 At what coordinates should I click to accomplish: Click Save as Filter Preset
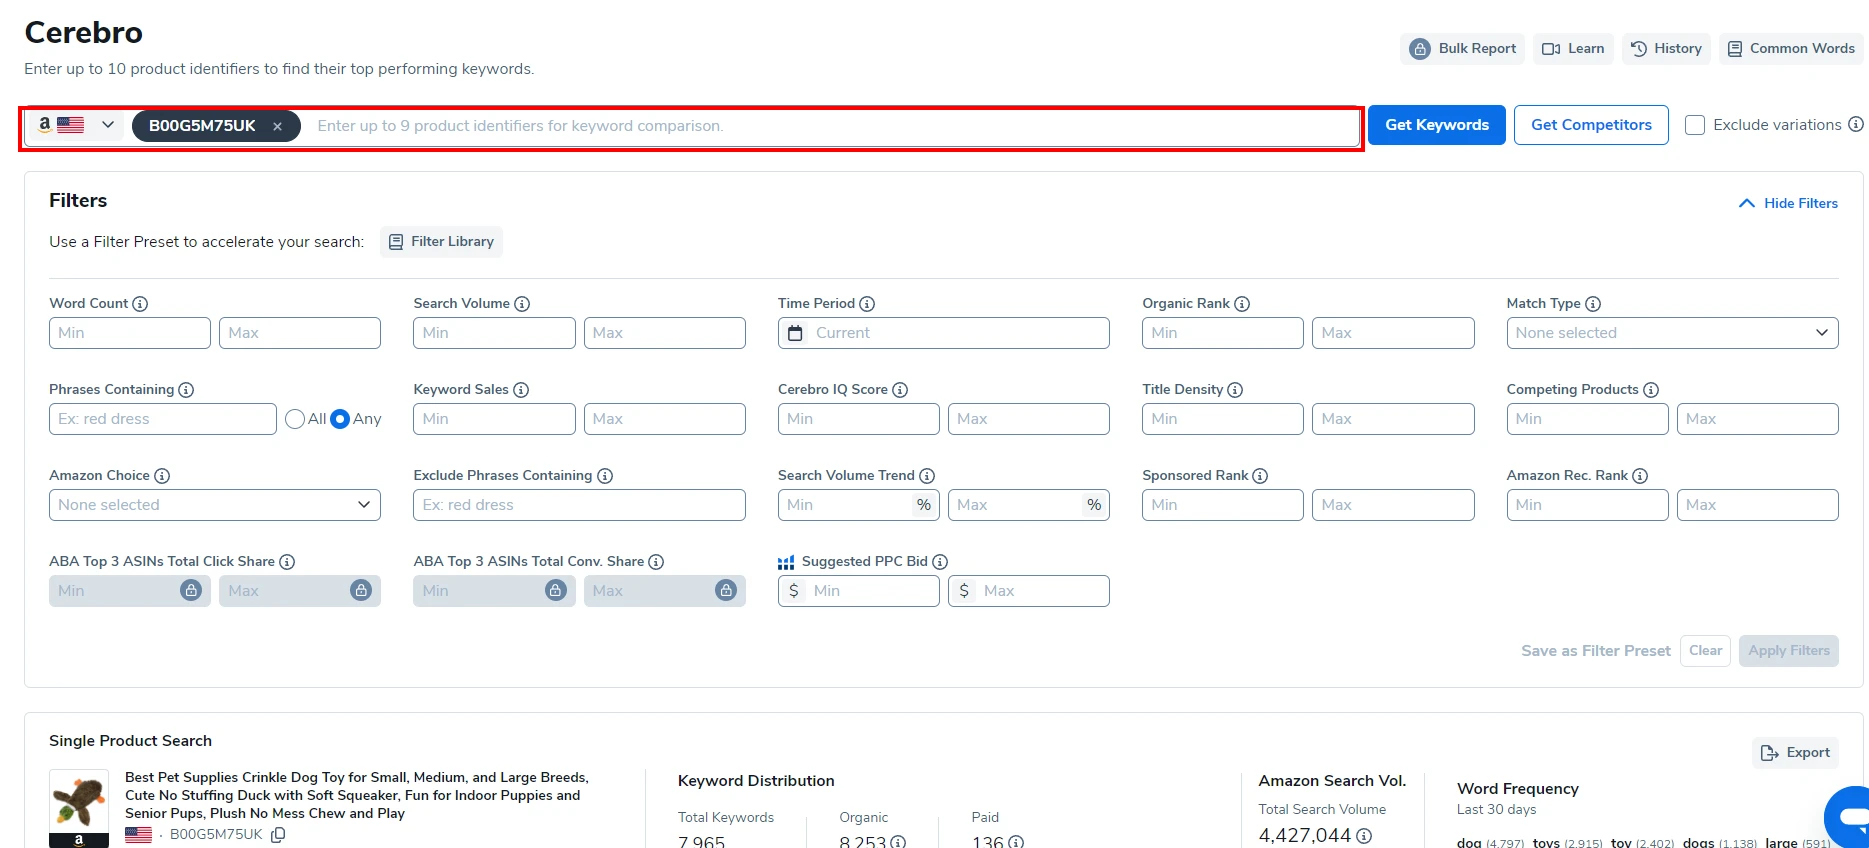[x=1596, y=651]
